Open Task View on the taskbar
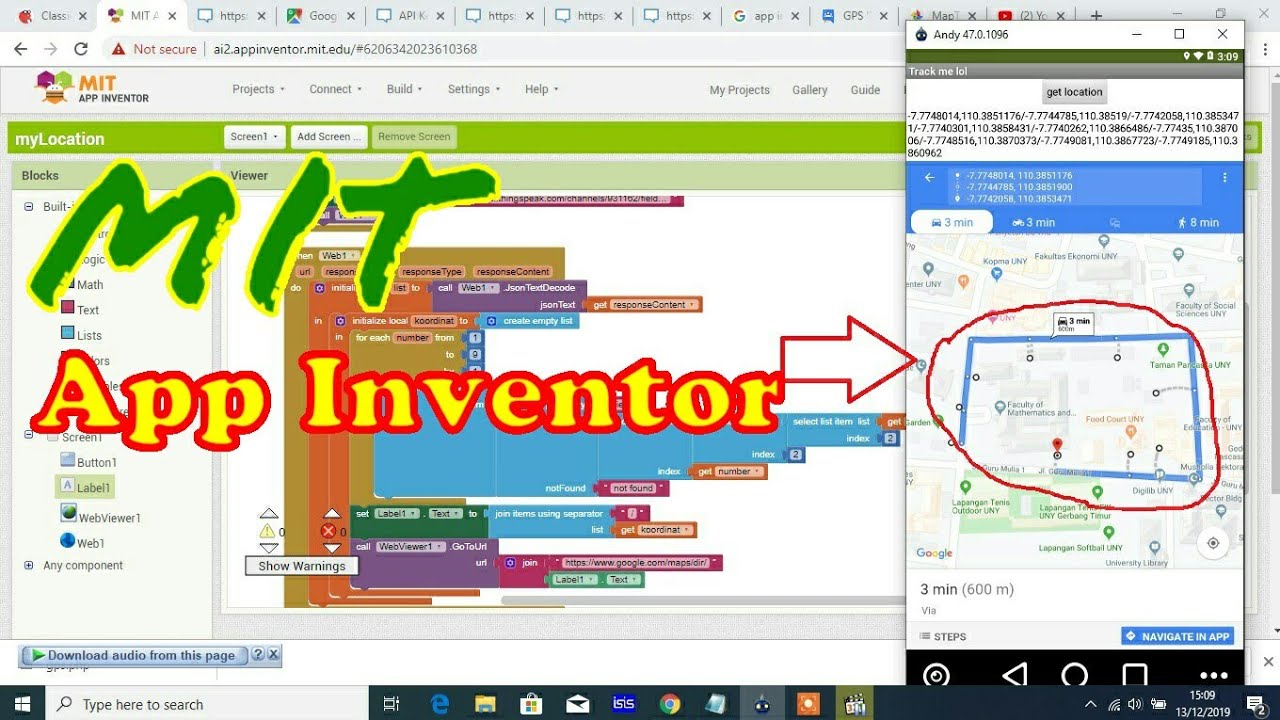1280x720 pixels. click(392, 704)
